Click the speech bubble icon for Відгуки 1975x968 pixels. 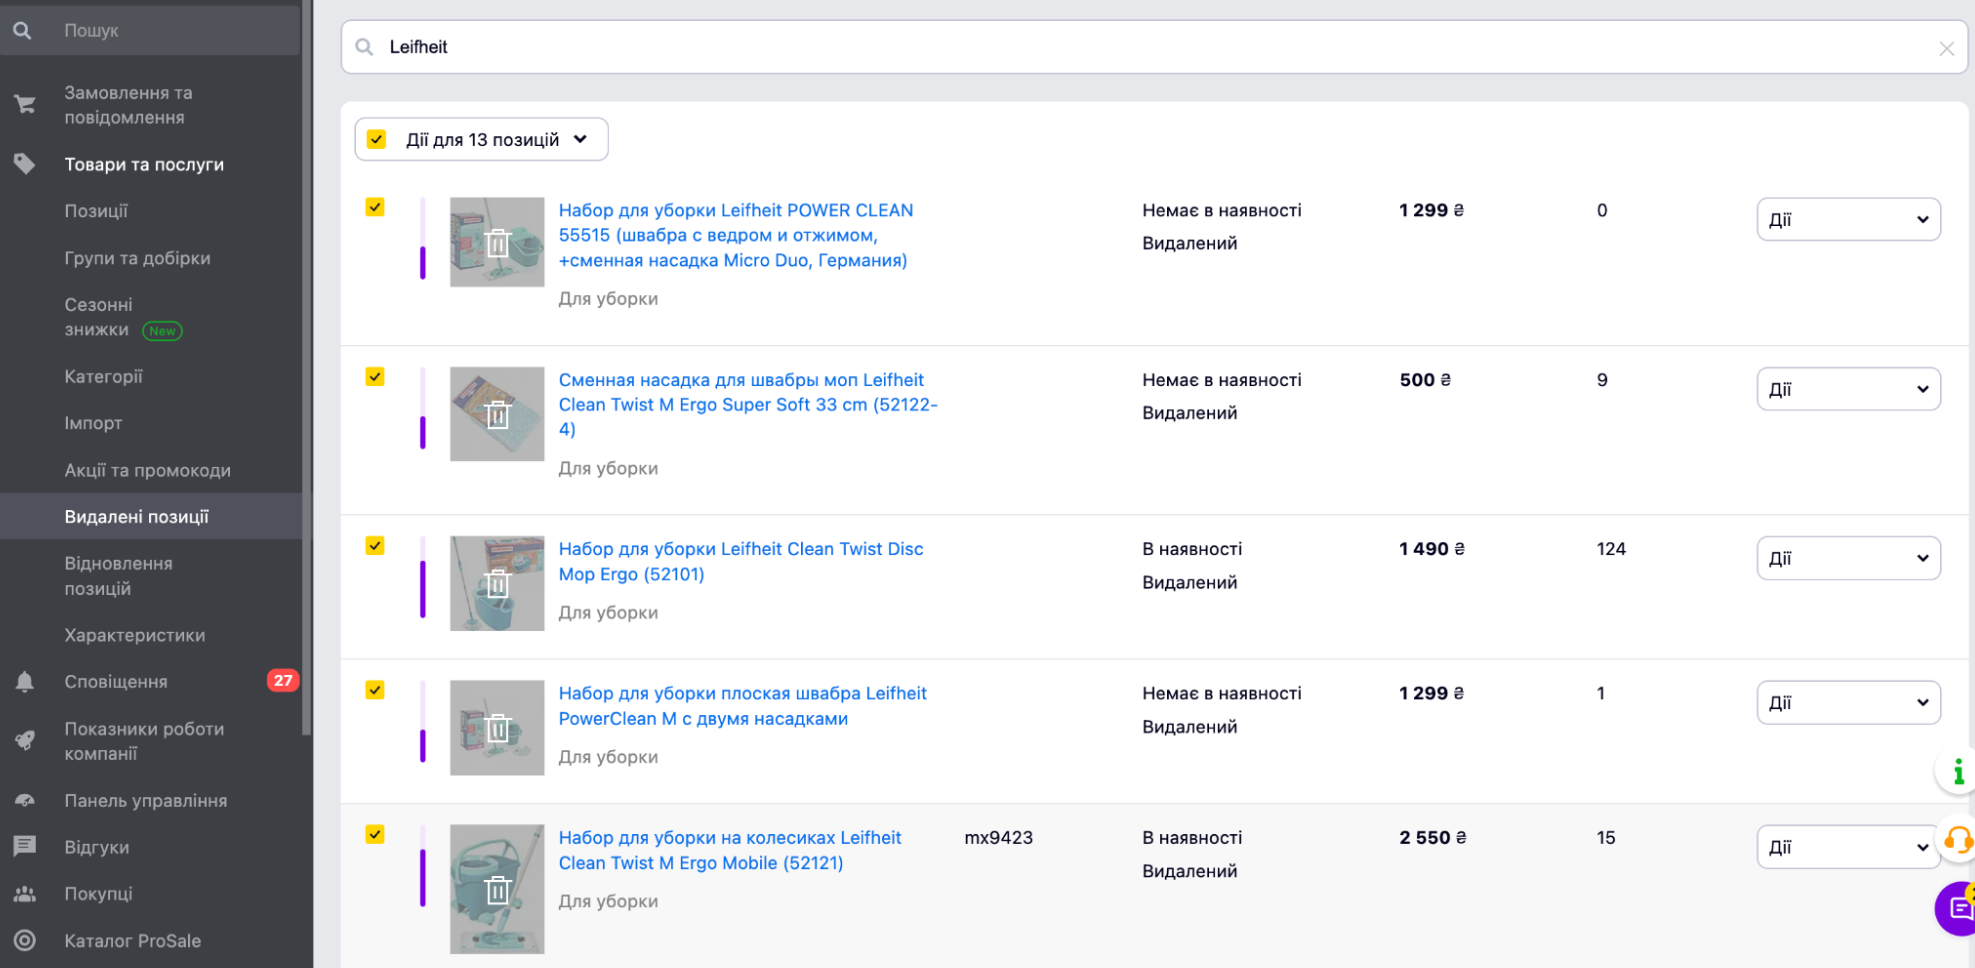25,847
